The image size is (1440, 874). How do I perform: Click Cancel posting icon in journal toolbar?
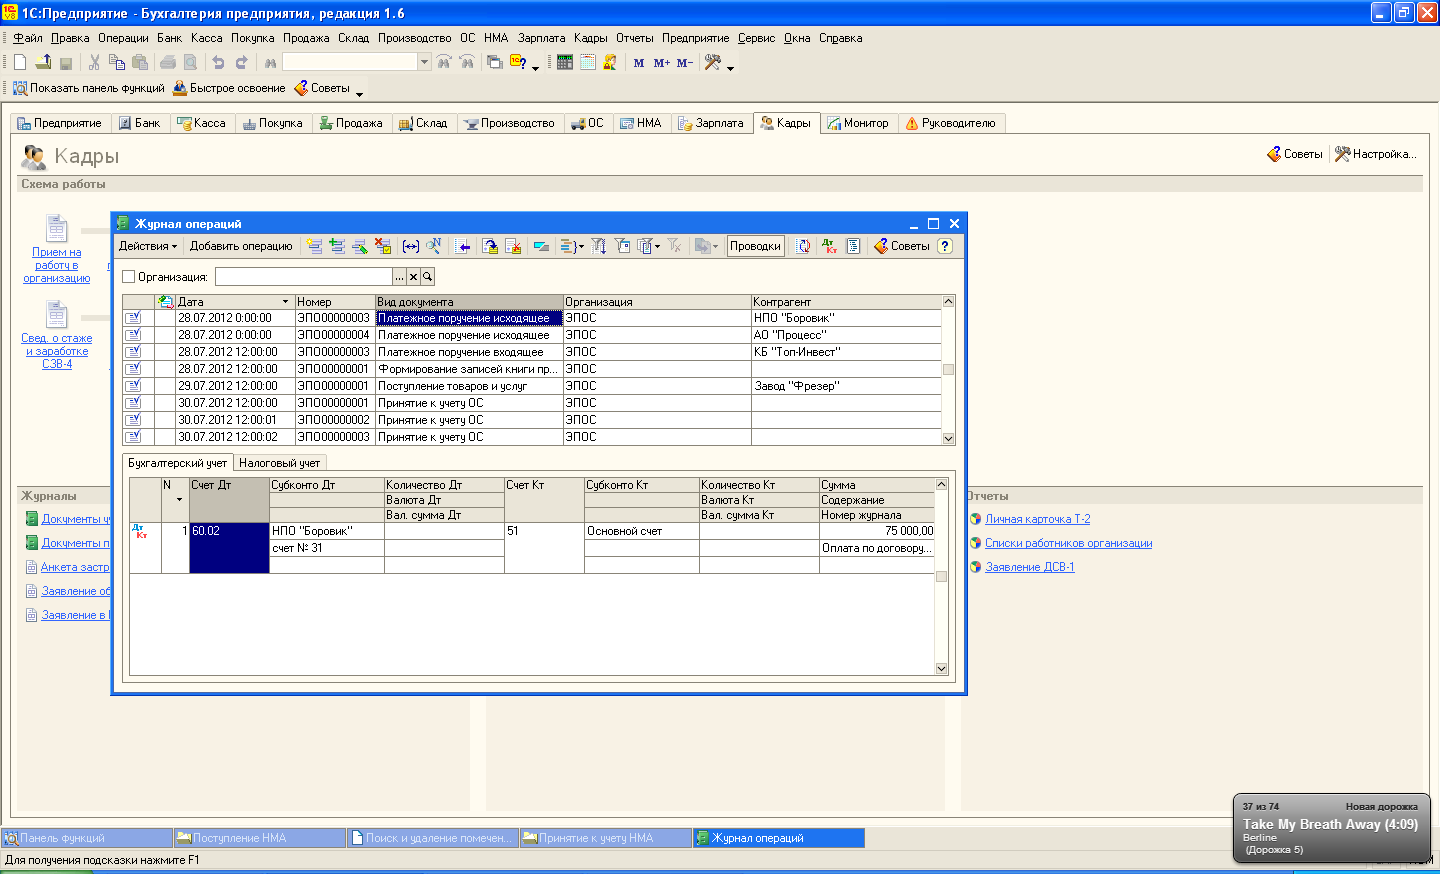[x=513, y=246]
